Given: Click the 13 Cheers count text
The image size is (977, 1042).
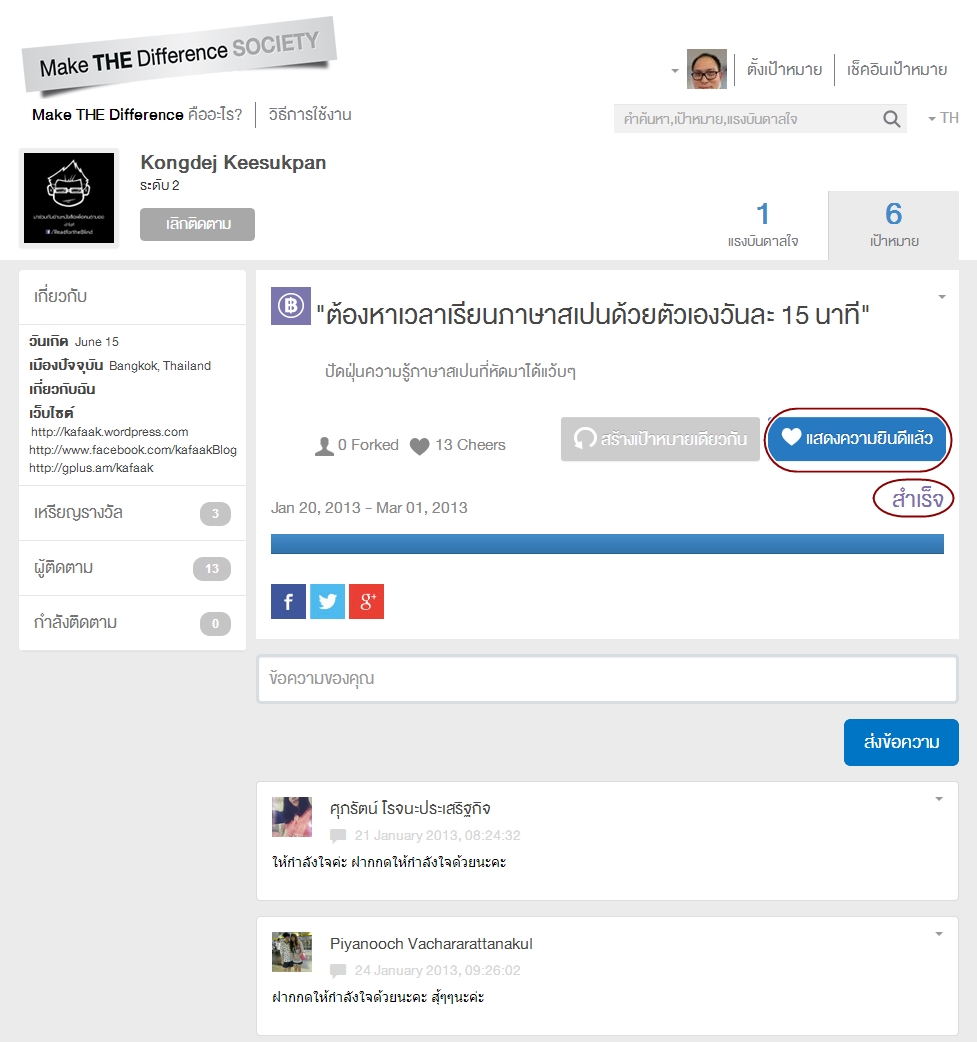Looking at the screenshot, I should point(471,445).
